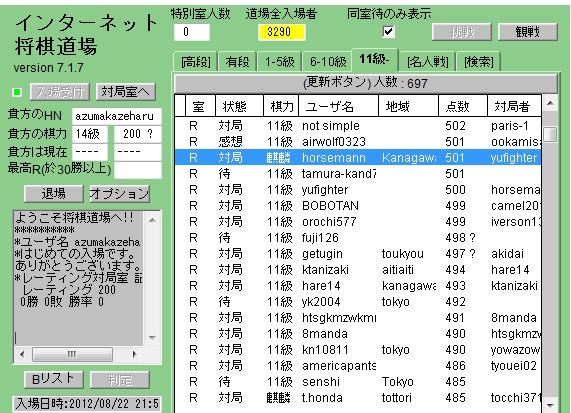Viewport: 571px width, 413px height.
Task: Click the 対局室へ button
Action: [126, 92]
